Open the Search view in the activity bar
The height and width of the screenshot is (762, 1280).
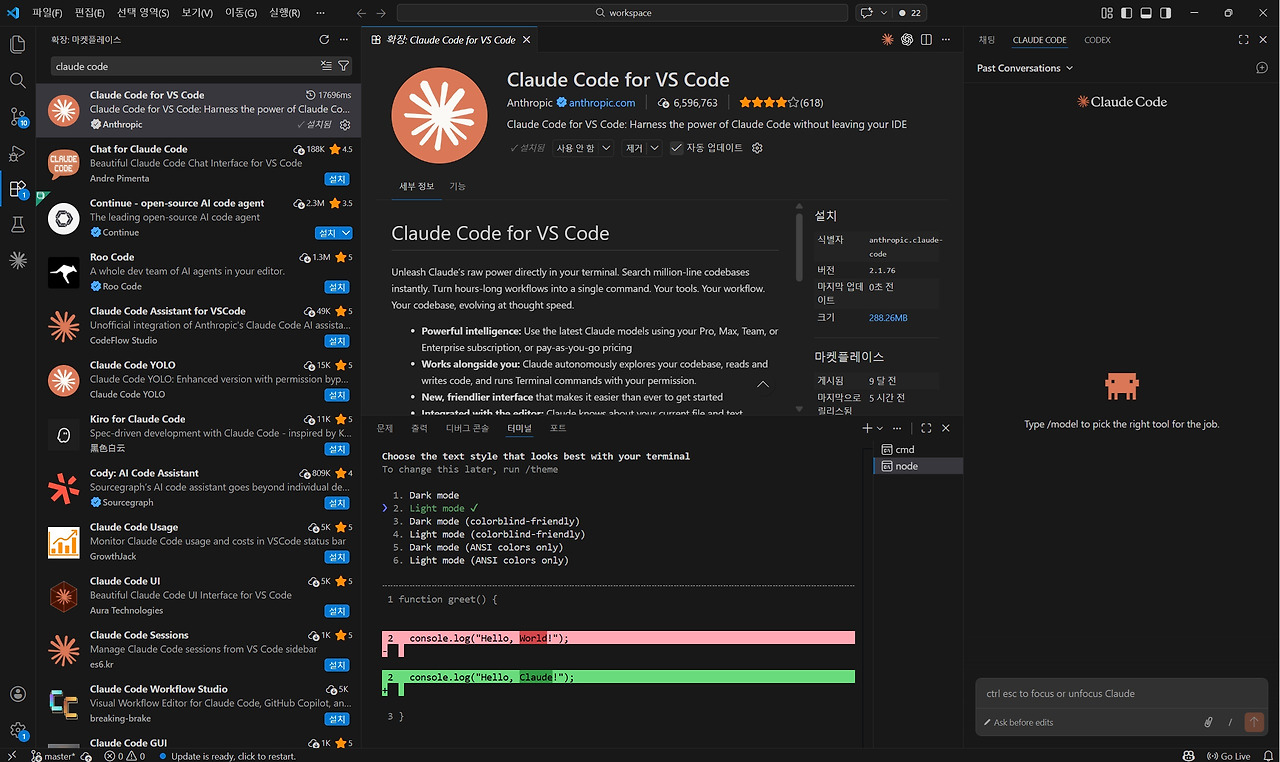[x=17, y=80]
